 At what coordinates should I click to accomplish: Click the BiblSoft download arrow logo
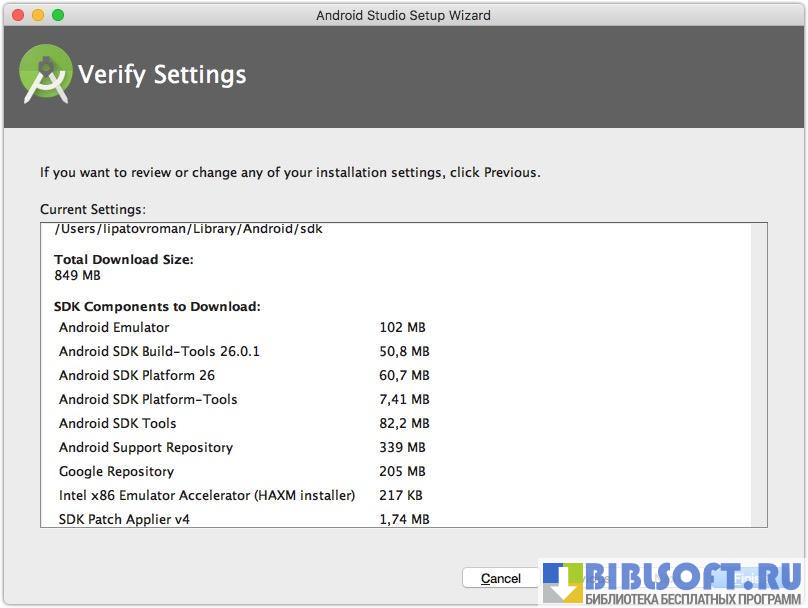[x=563, y=583]
